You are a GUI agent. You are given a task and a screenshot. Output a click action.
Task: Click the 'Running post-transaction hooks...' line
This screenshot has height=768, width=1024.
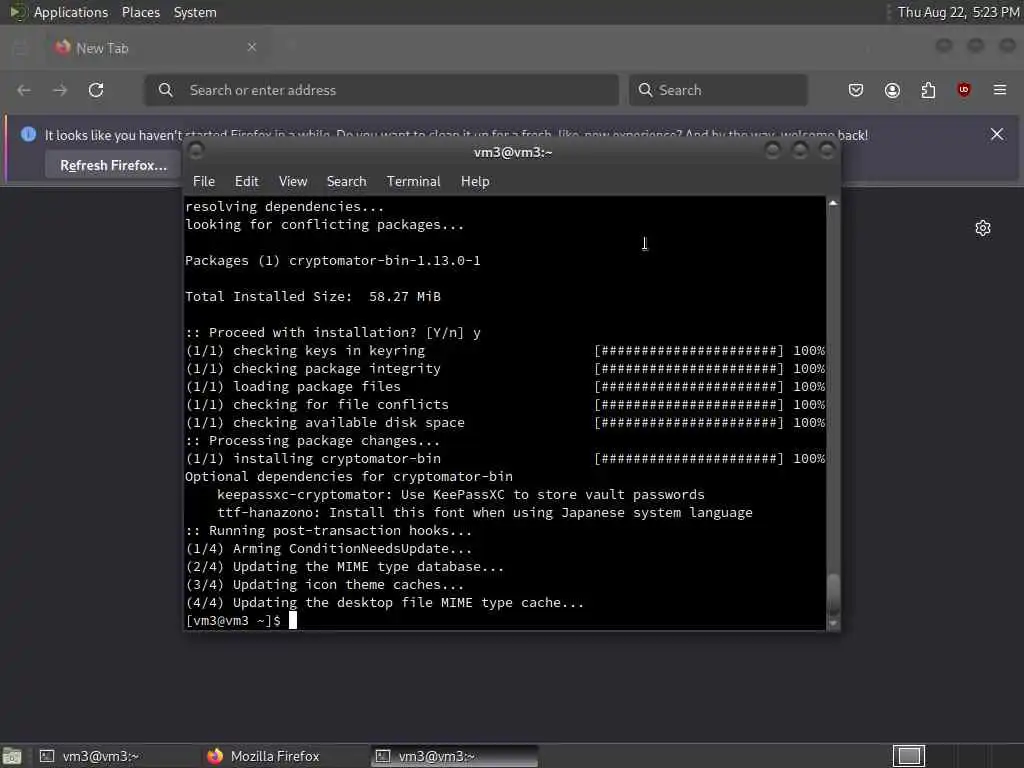coord(328,530)
